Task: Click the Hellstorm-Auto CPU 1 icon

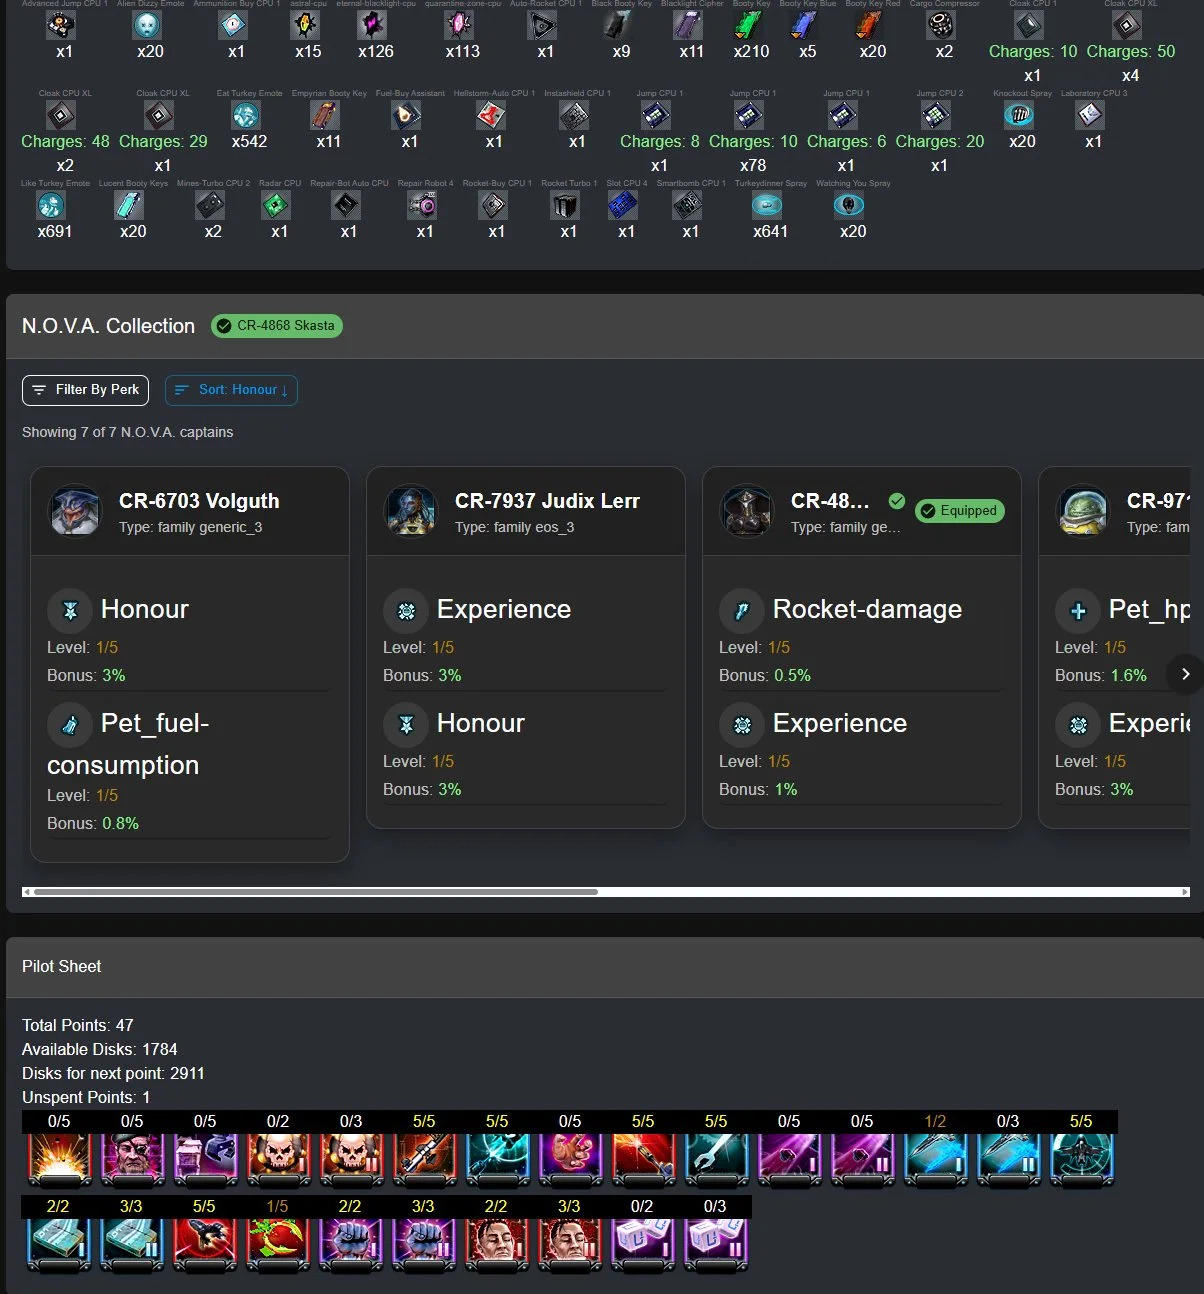Action: [491, 115]
